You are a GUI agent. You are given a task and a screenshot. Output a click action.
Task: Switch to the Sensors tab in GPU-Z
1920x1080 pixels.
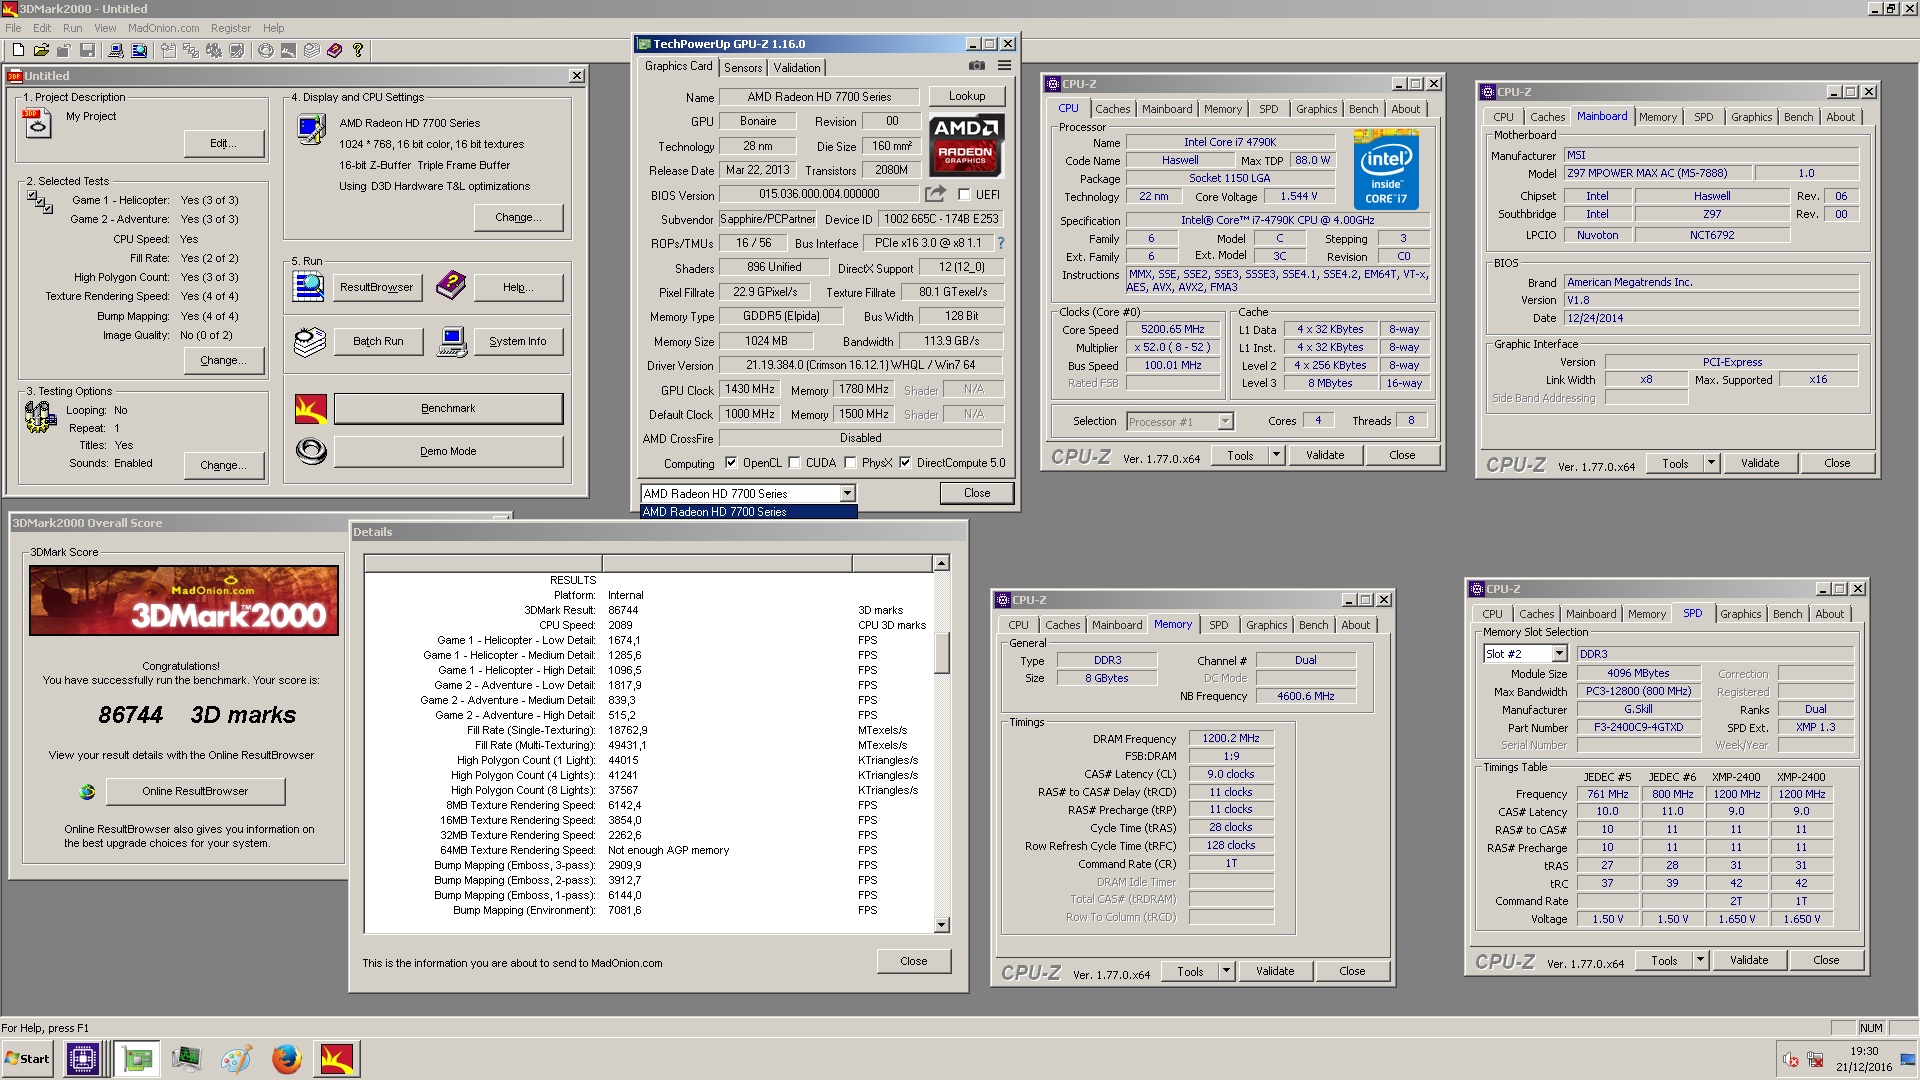tap(743, 68)
